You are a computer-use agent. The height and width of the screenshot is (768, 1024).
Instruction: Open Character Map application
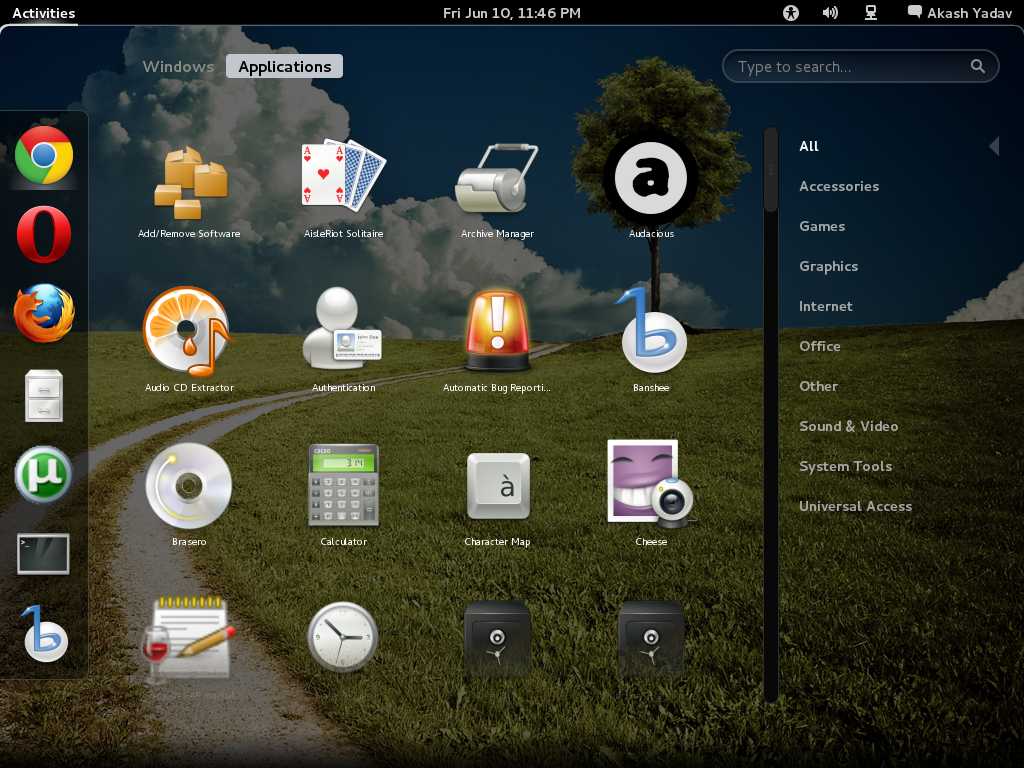(x=497, y=486)
